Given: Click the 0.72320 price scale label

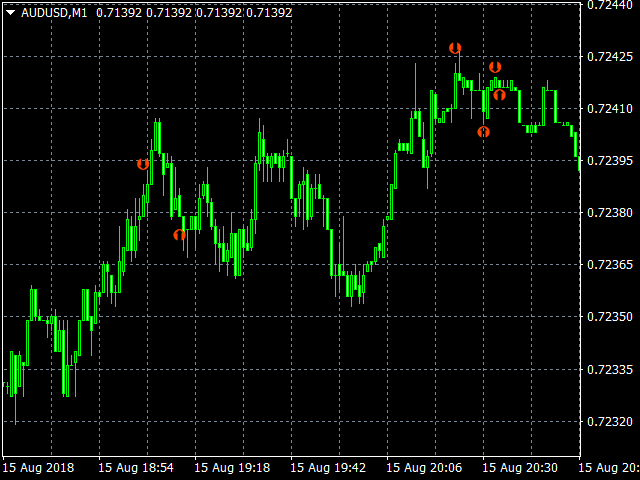Looking at the screenshot, I should 609,421.
